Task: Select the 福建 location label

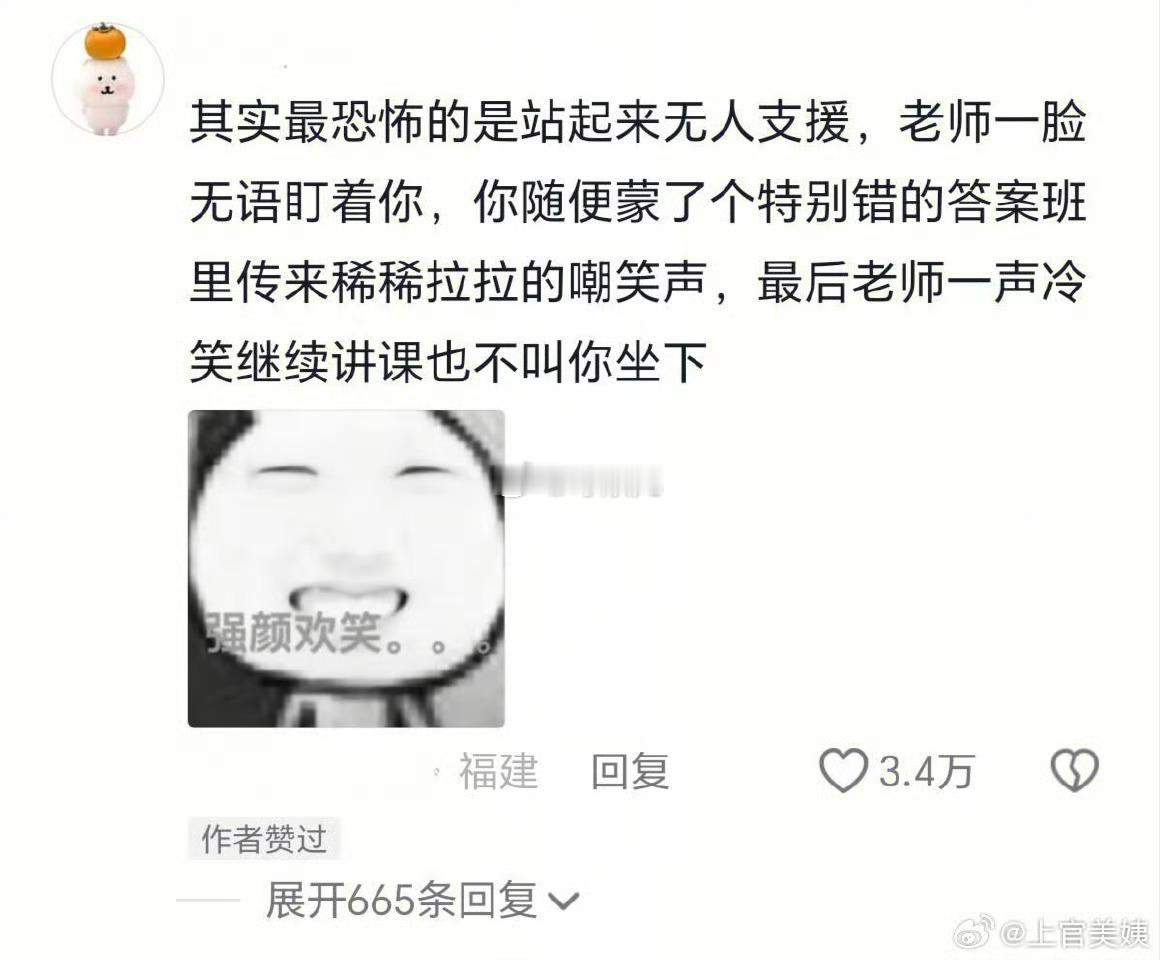Action: 498,771
